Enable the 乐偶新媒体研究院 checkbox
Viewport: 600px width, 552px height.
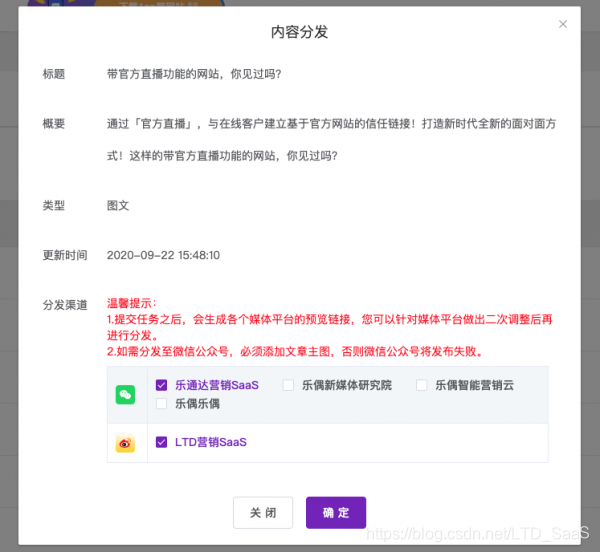click(288, 385)
